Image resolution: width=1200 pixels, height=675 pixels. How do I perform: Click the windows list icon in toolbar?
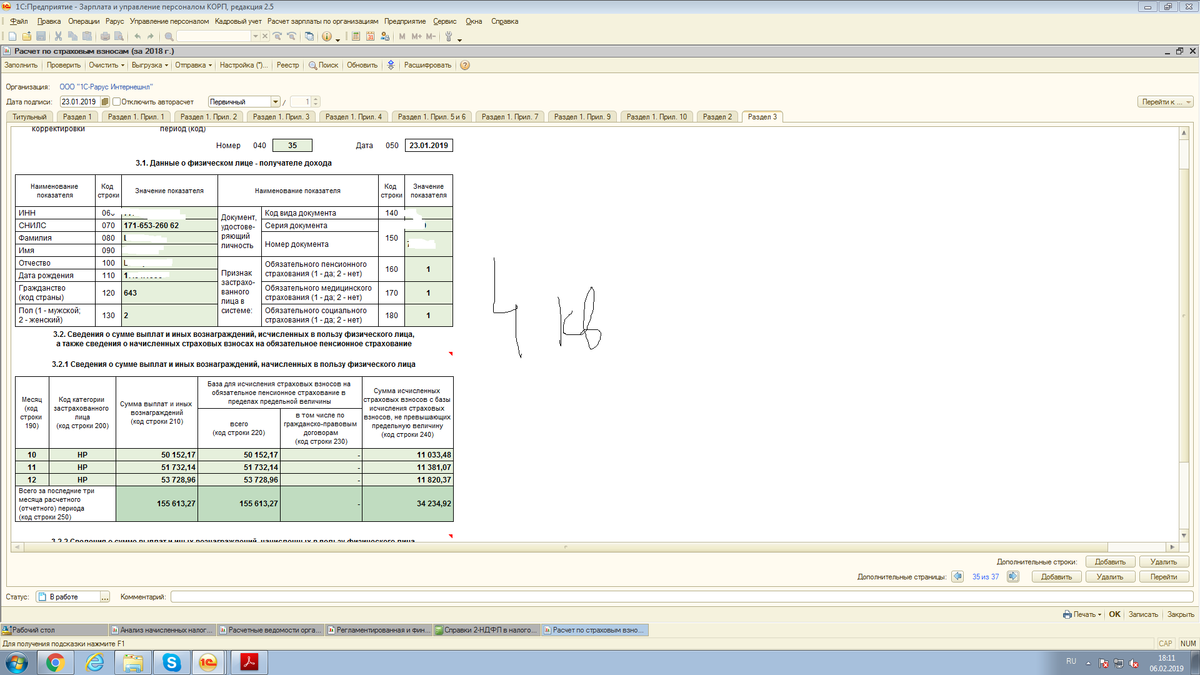[x=309, y=36]
